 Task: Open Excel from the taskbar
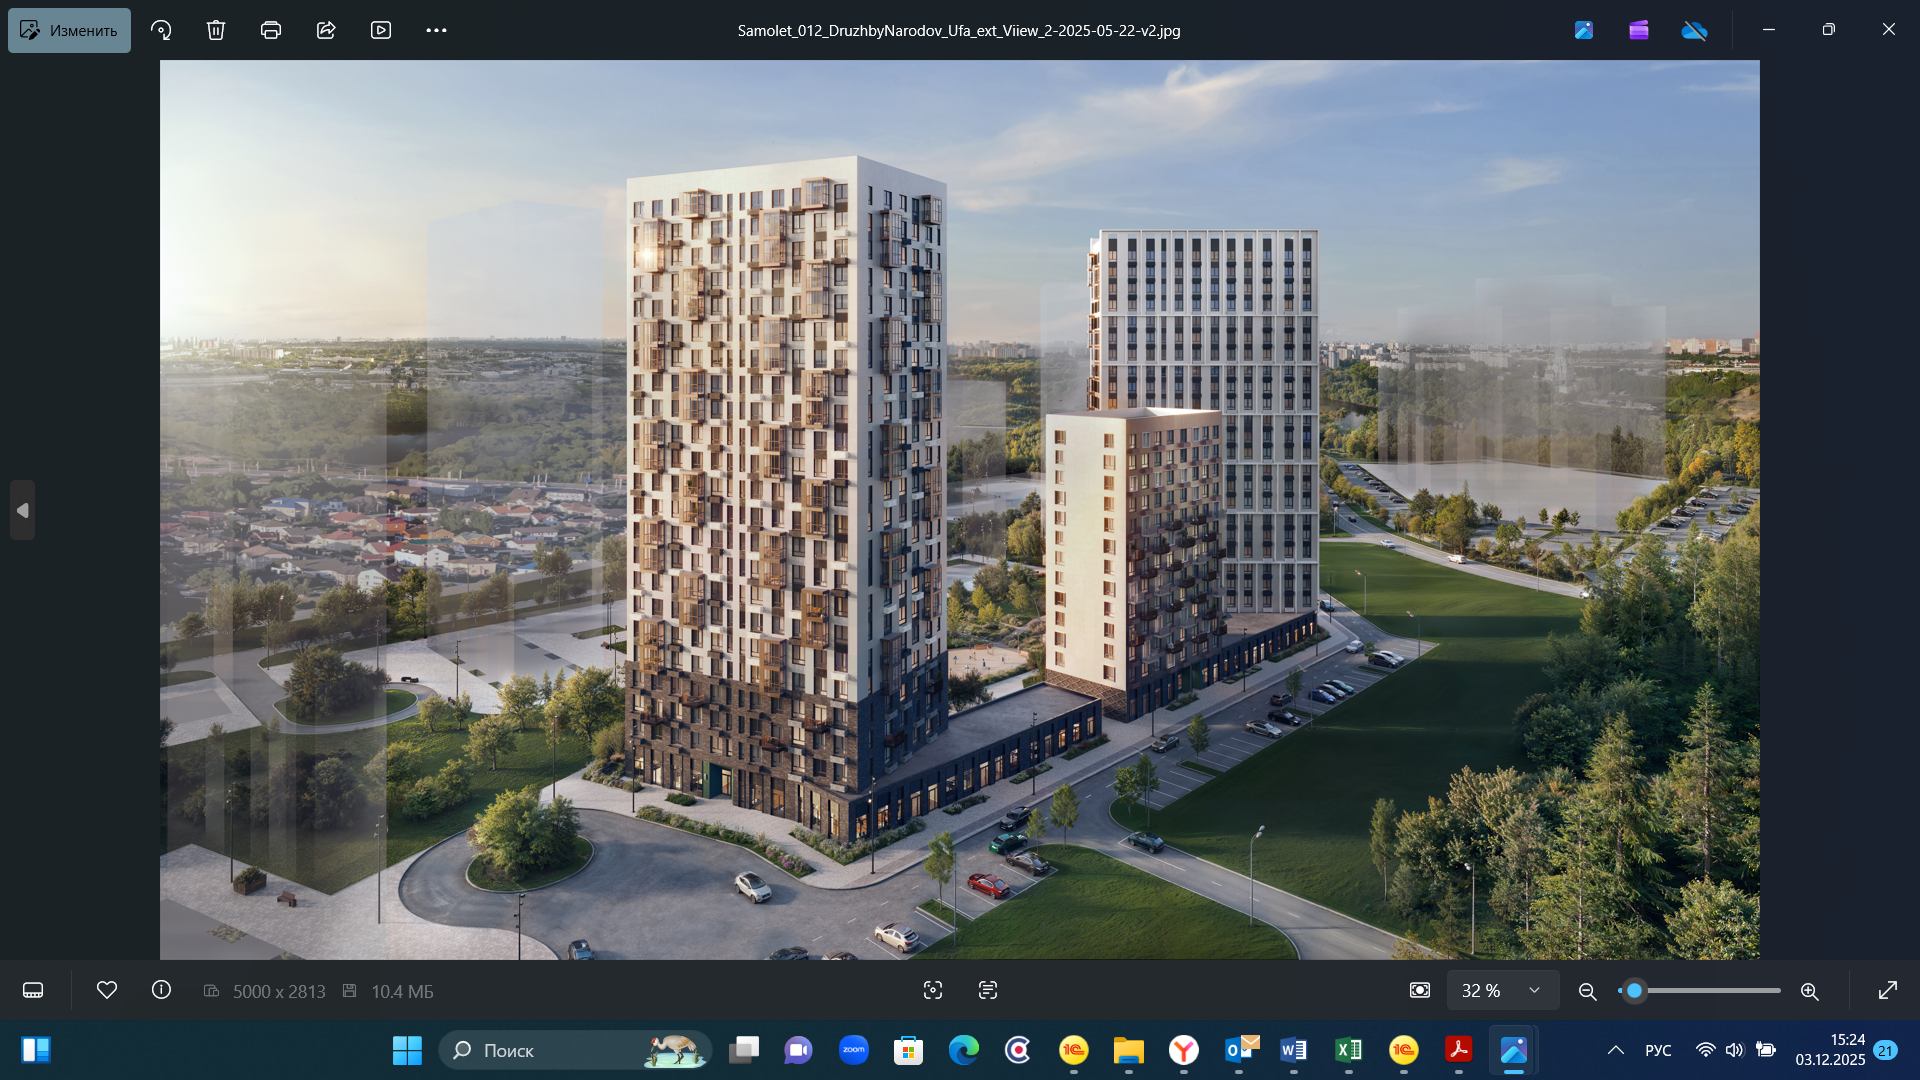click(x=1348, y=1050)
